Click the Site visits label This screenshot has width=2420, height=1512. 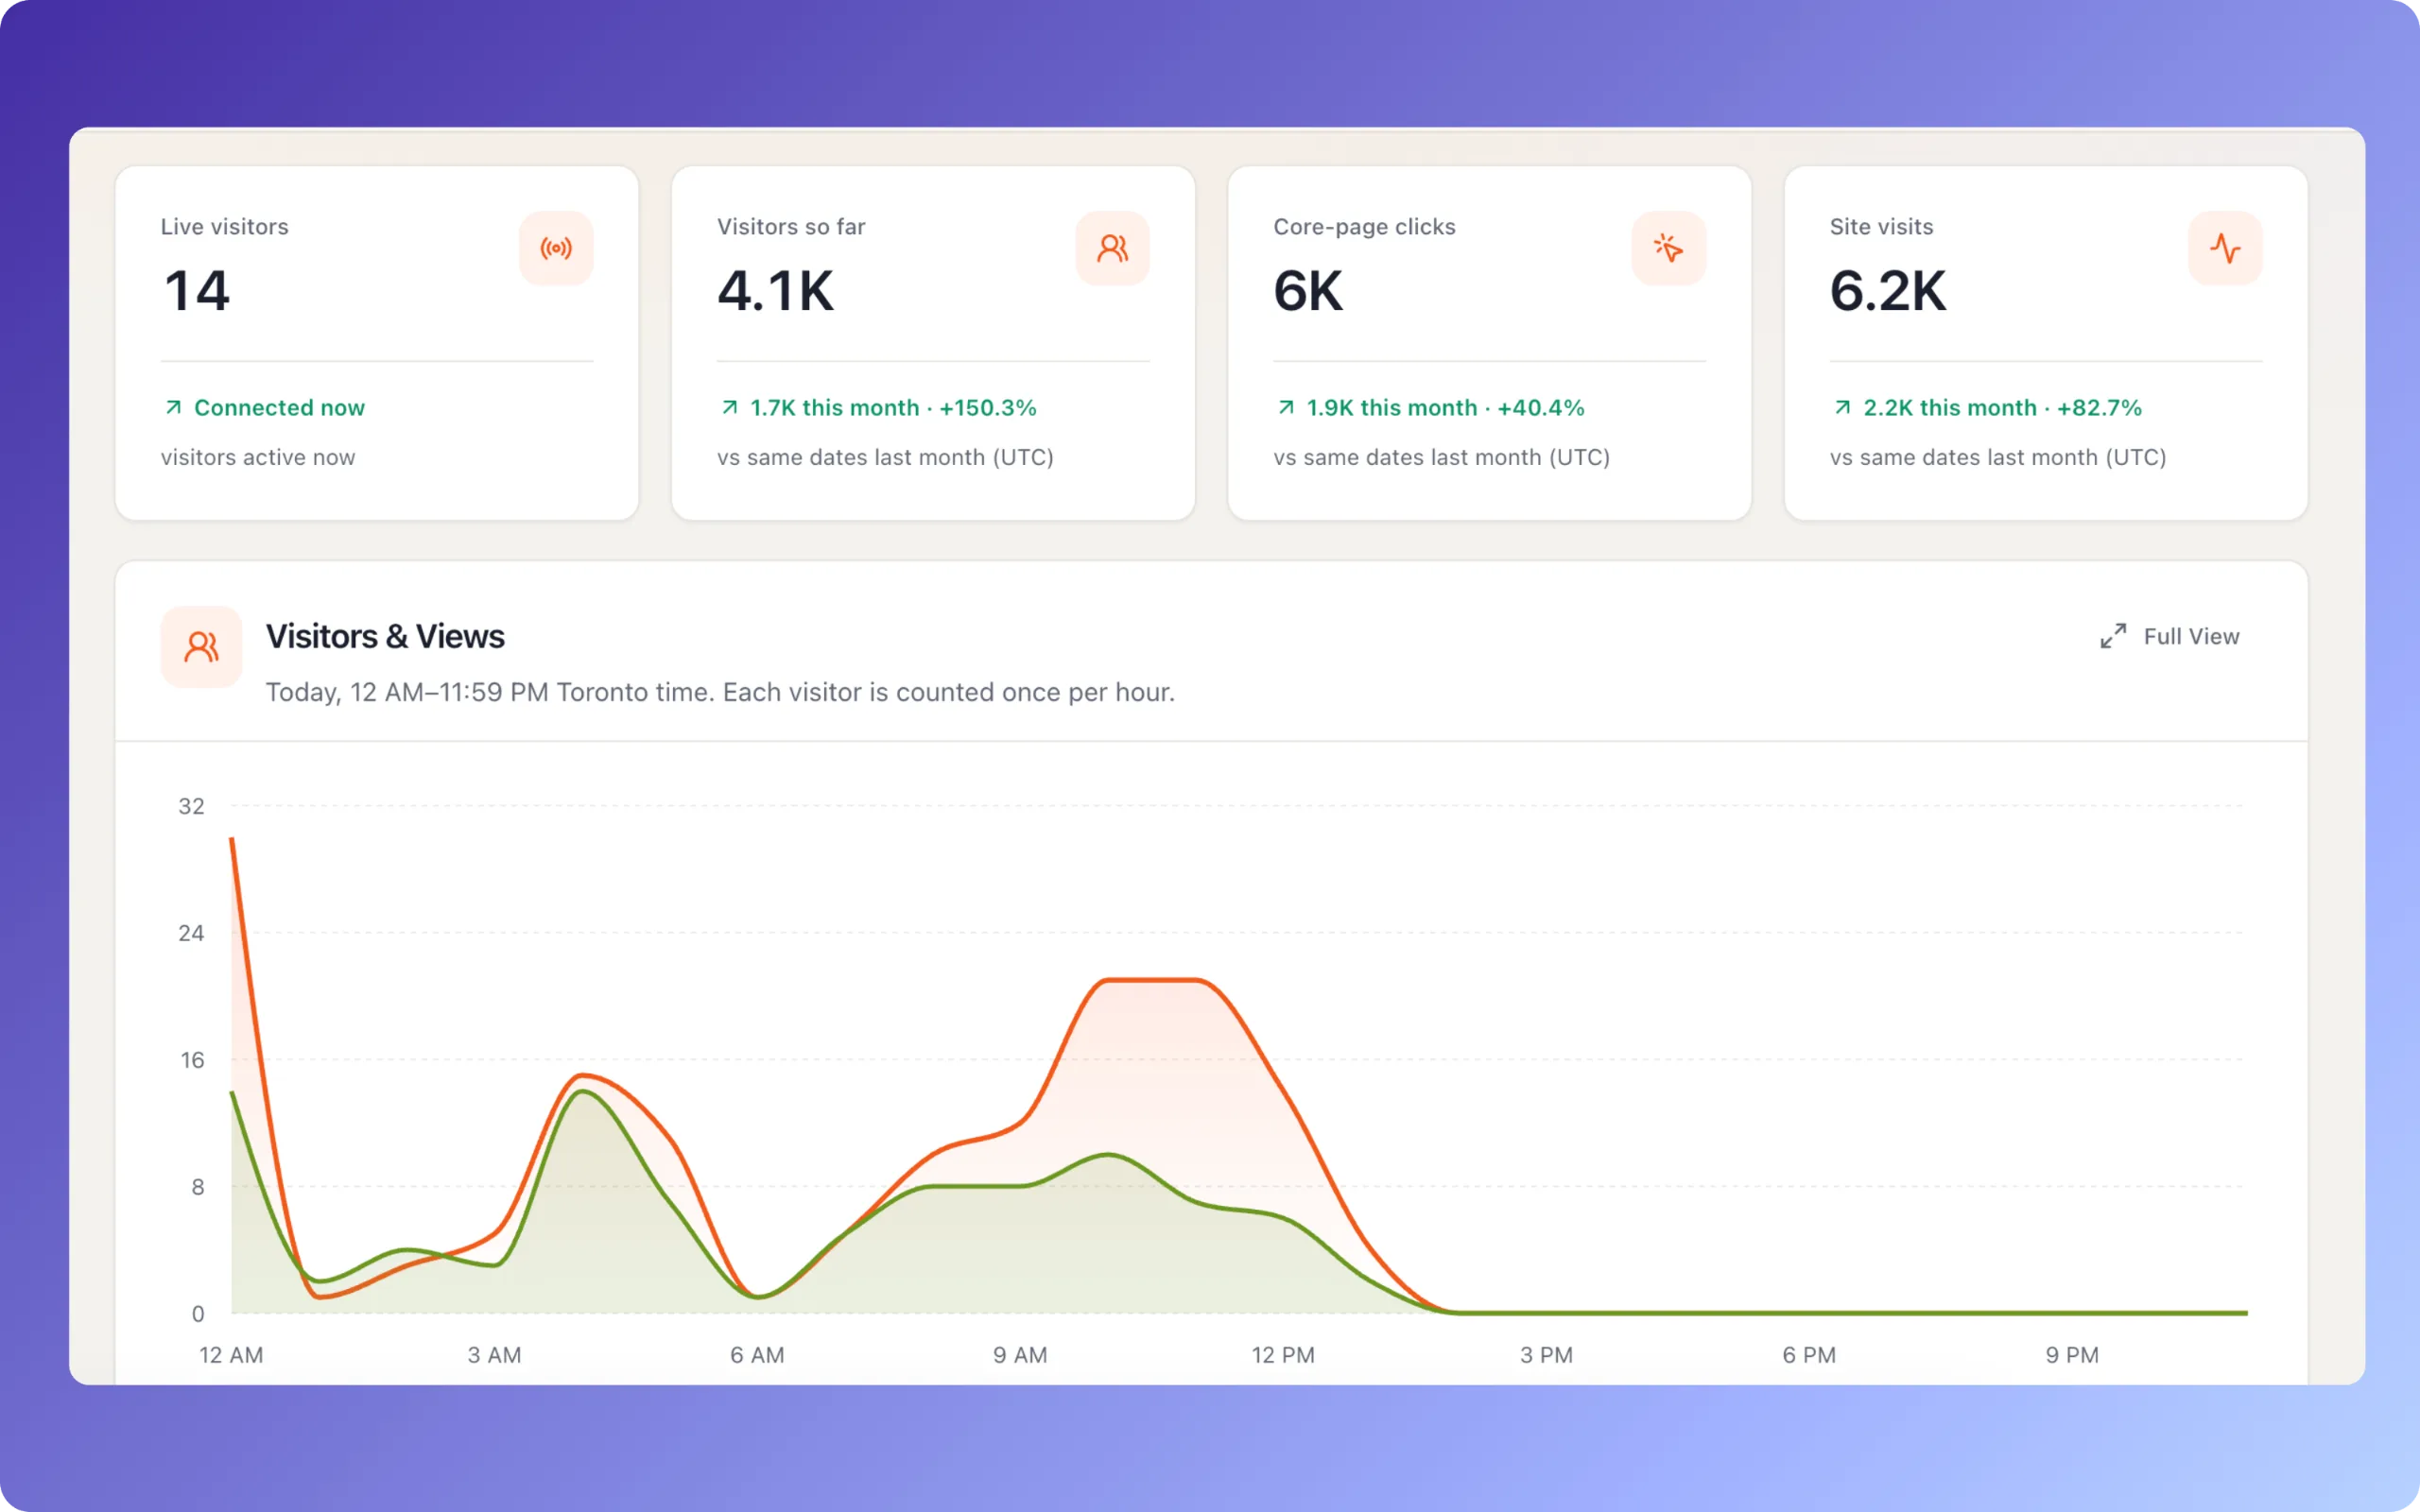pos(1881,227)
